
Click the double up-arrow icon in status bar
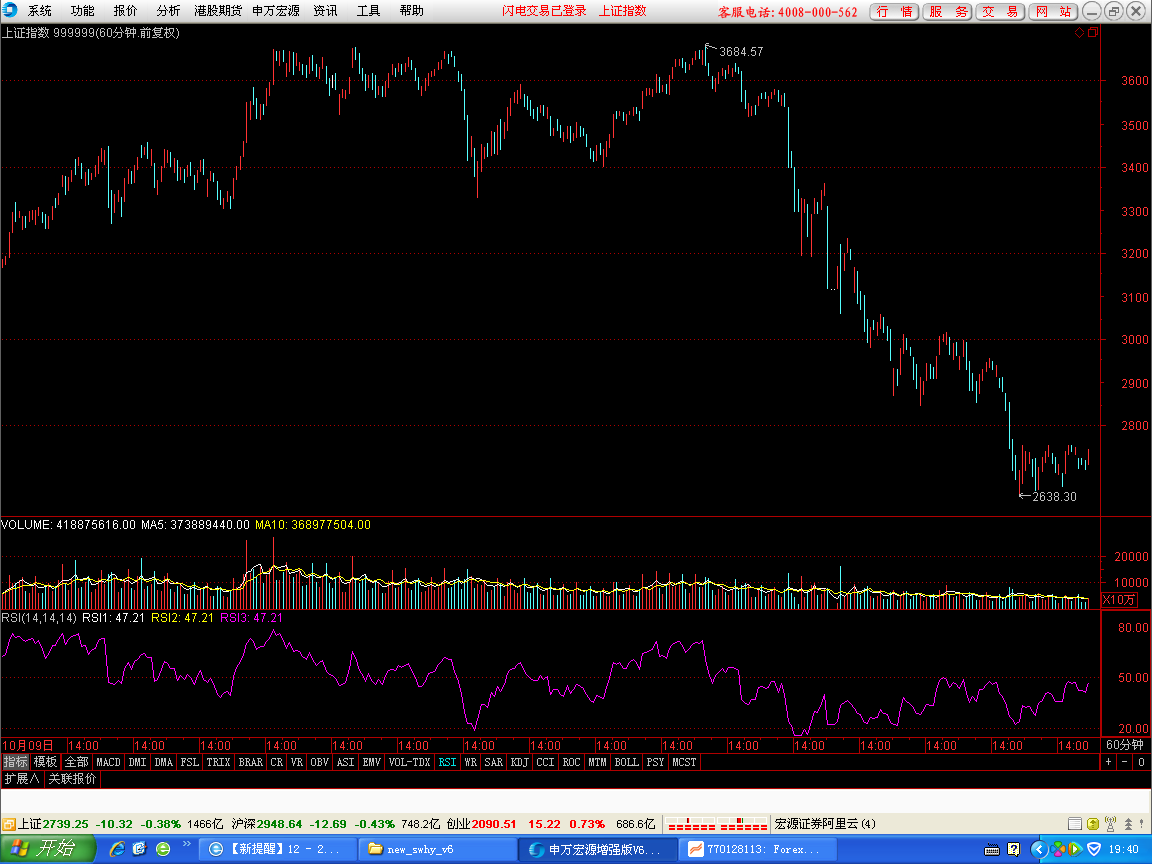pos(1128,824)
